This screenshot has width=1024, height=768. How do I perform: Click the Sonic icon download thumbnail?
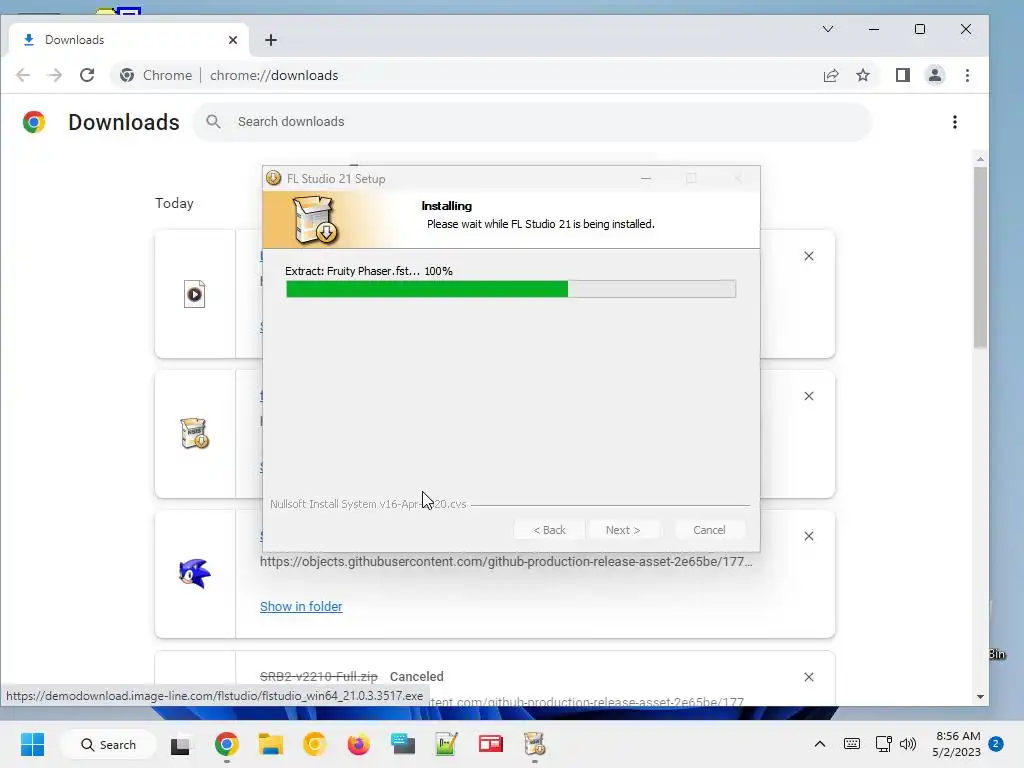(195, 573)
